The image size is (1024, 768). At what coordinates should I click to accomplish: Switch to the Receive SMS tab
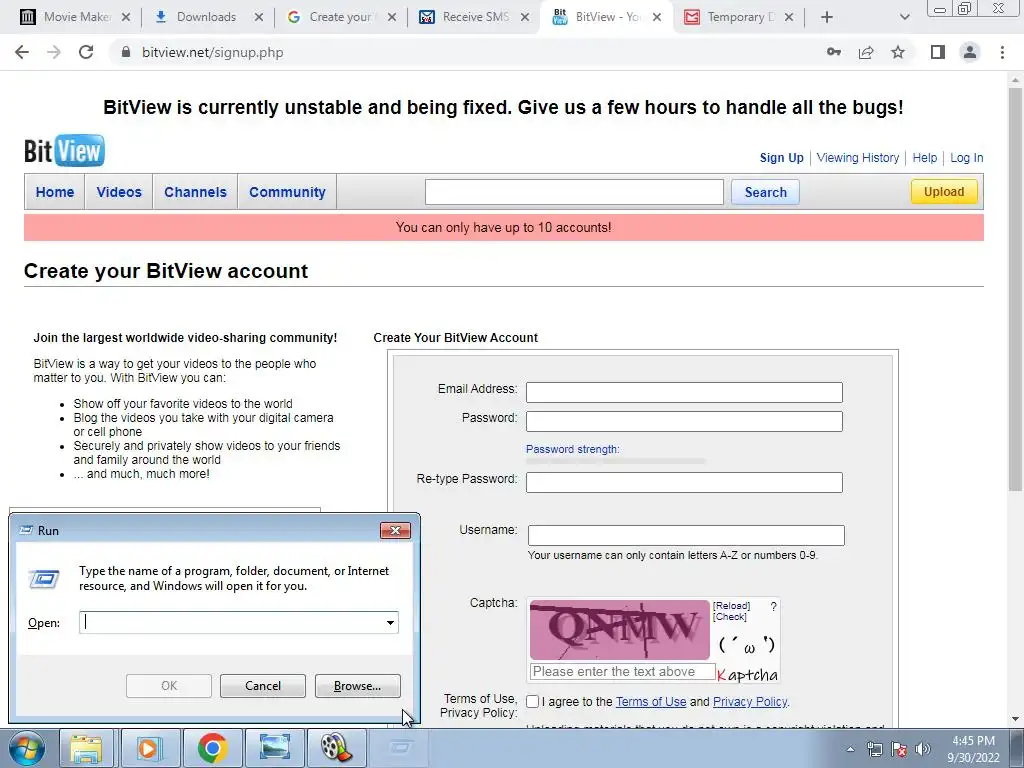pyautogui.click(x=473, y=17)
